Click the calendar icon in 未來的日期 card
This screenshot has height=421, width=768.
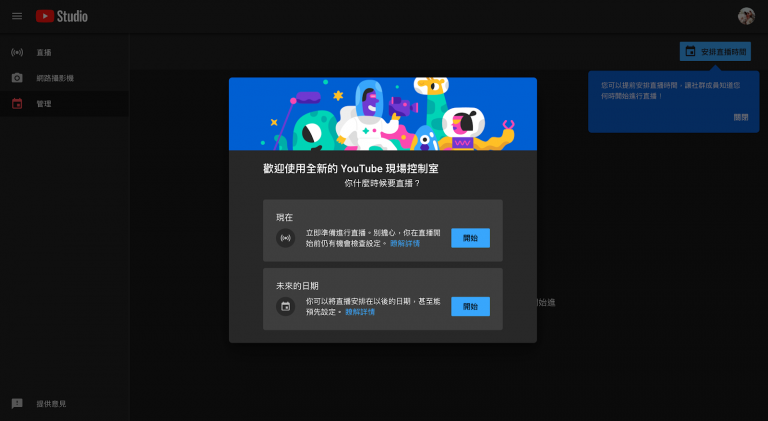tap(286, 307)
